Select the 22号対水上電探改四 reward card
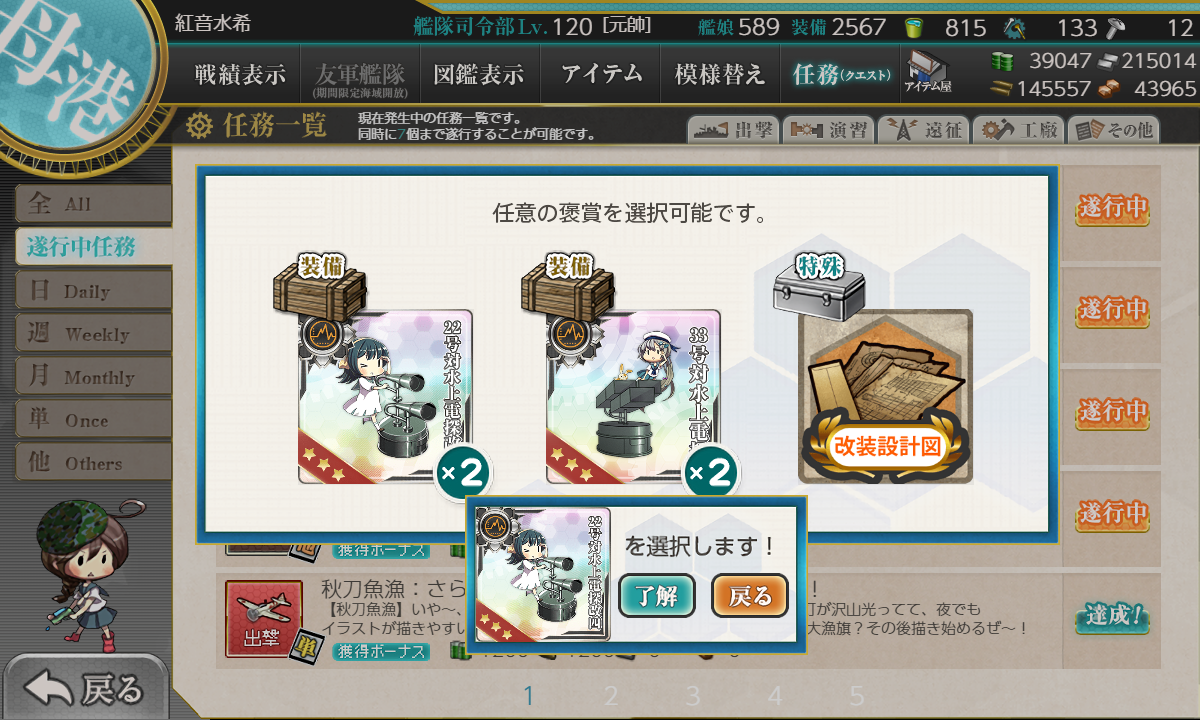Viewport: 1200px width, 720px height. click(386, 396)
